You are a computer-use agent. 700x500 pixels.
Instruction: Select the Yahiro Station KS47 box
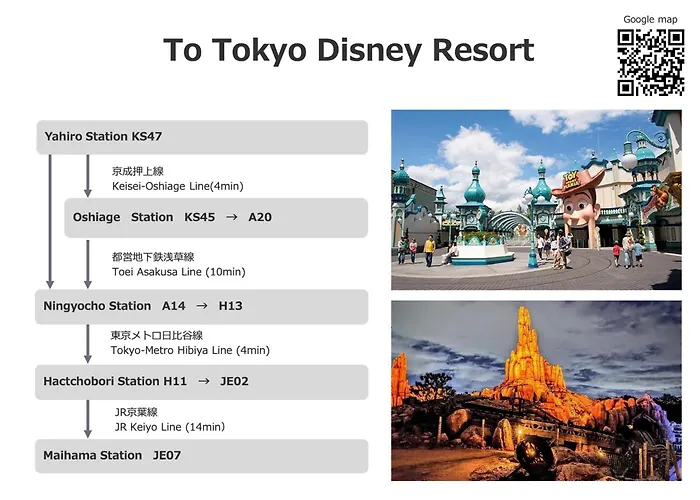click(x=202, y=137)
